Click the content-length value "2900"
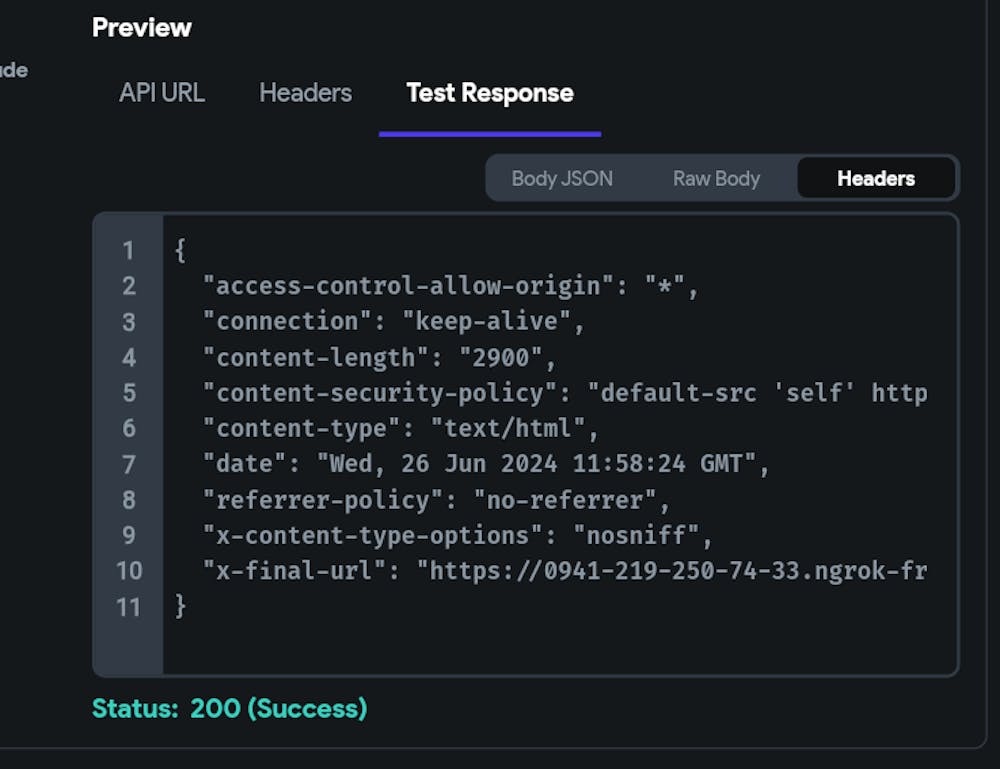The height and width of the screenshot is (769, 1000). pyautogui.click(x=500, y=358)
